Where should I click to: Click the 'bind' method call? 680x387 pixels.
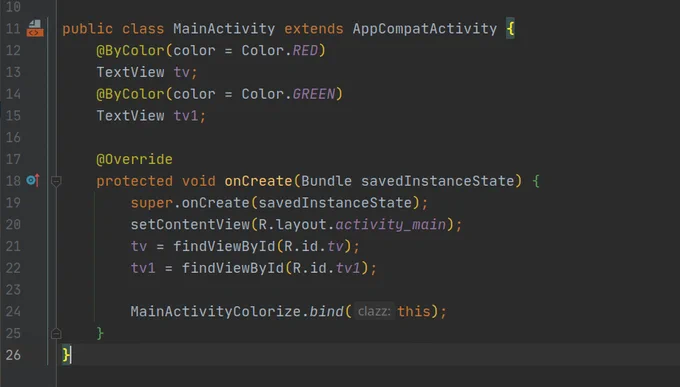point(327,312)
